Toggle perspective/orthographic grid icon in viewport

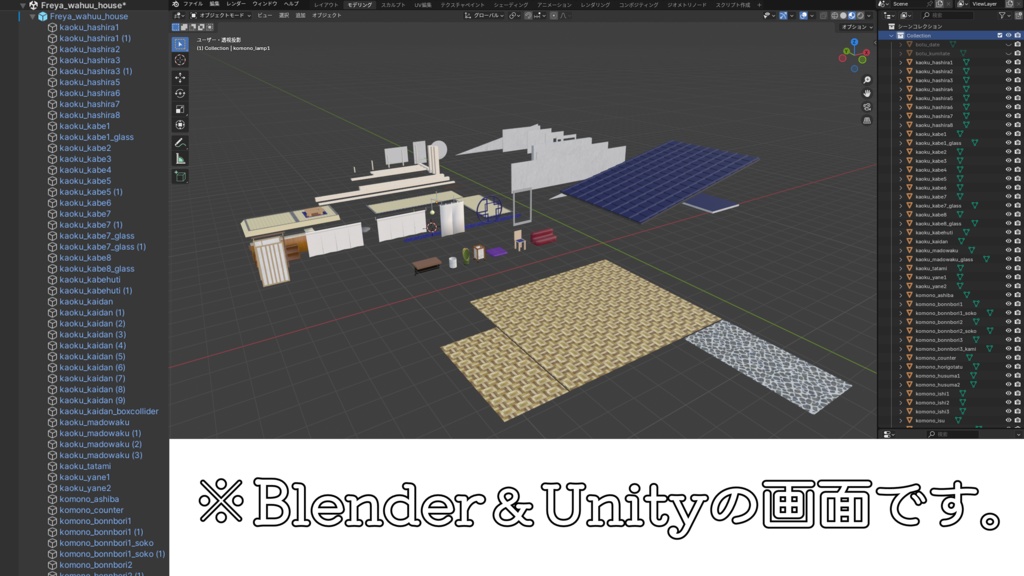867,121
